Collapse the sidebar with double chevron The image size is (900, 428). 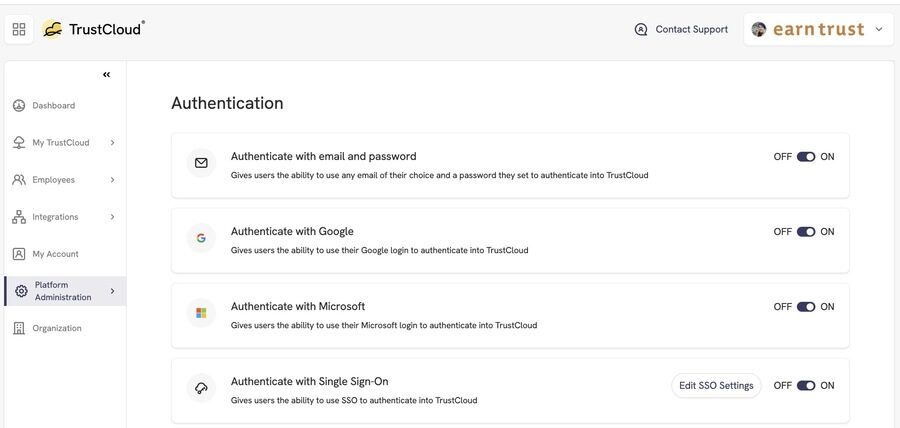pyautogui.click(x=107, y=75)
